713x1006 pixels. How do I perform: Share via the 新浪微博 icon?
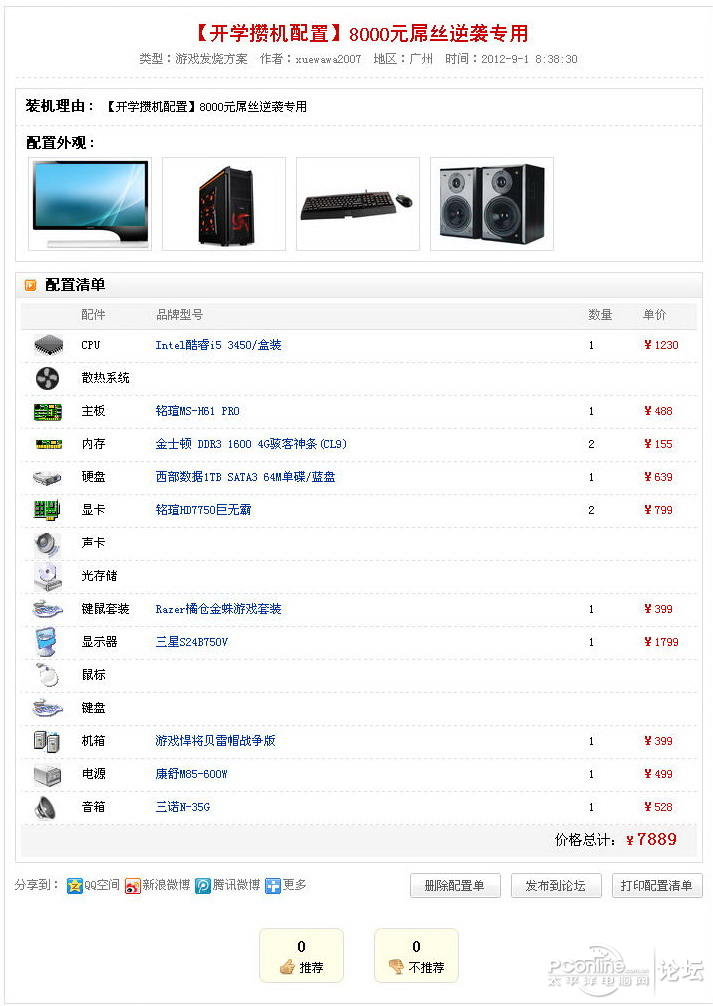132,885
